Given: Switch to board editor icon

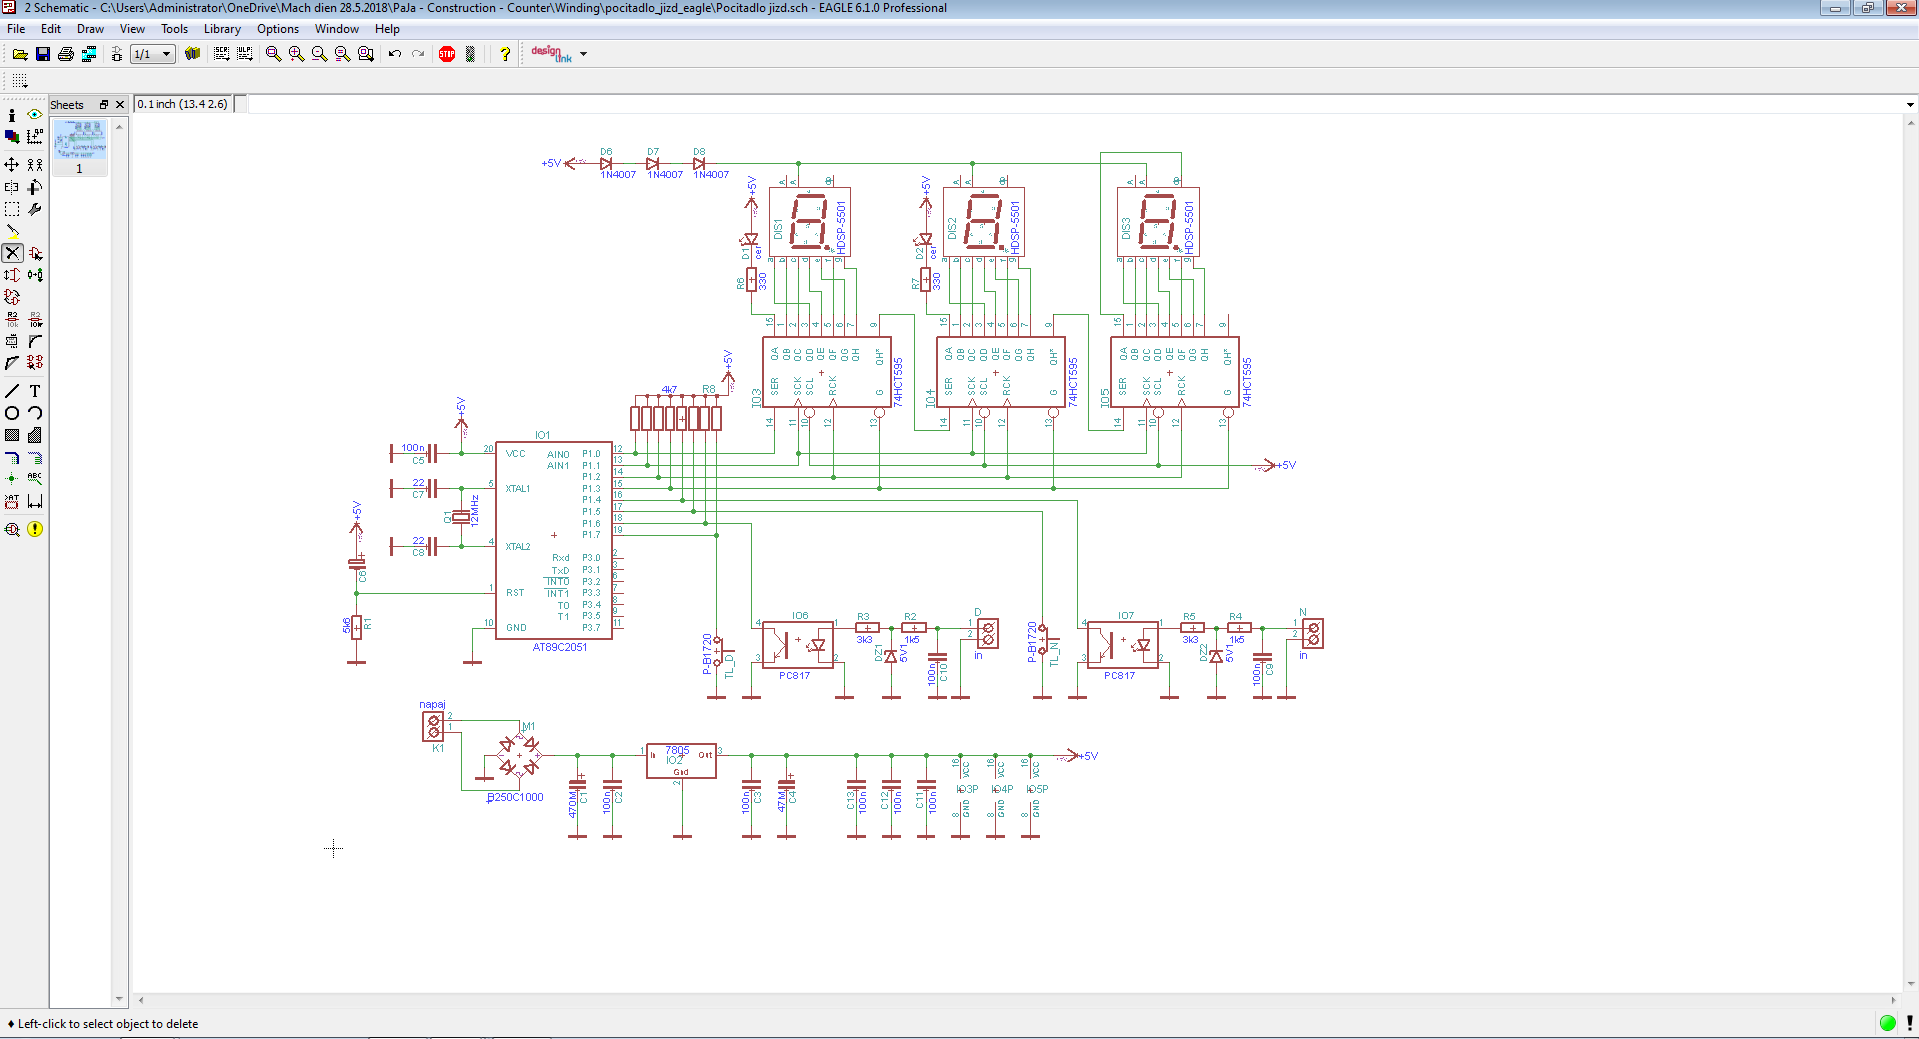Looking at the screenshot, I should pyautogui.click(x=117, y=54).
